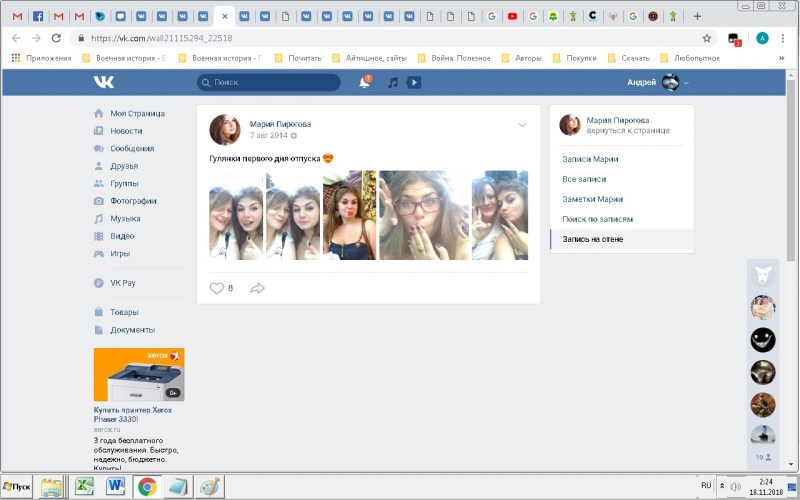Open Chrome three-dot menu
Image resolution: width=800 pixels, height=500 pixels.
[785, 38]
